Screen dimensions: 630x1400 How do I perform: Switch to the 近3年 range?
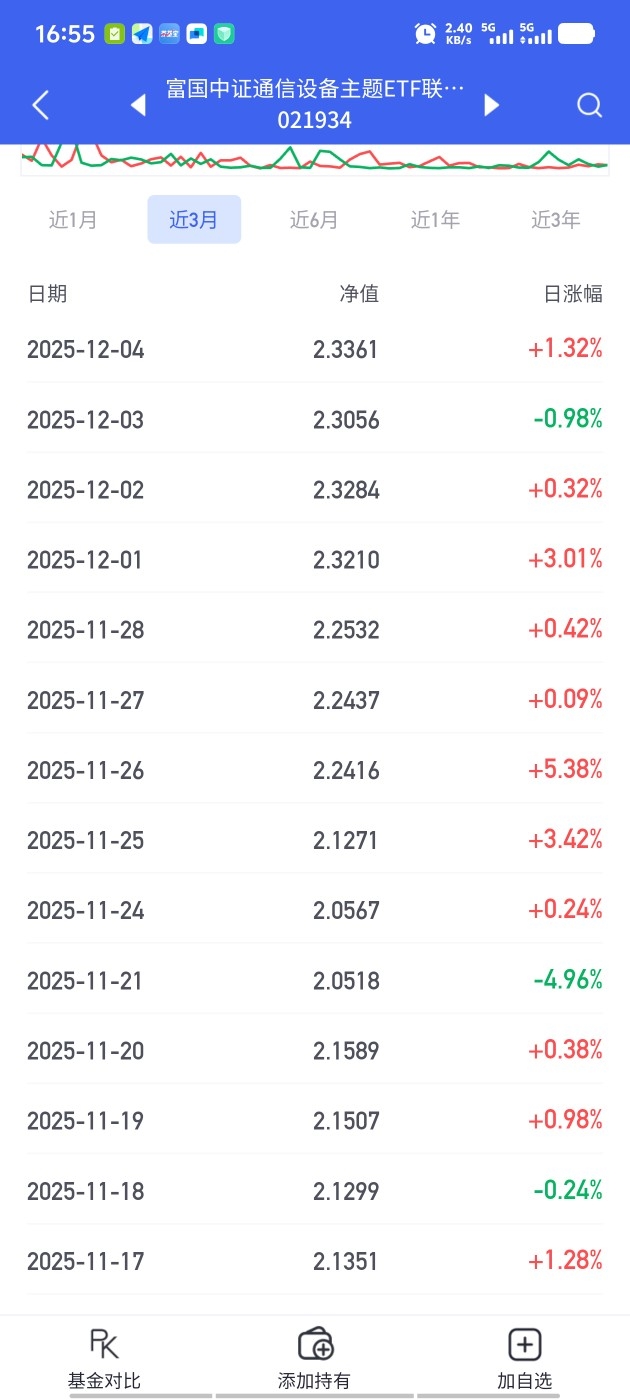555,220
